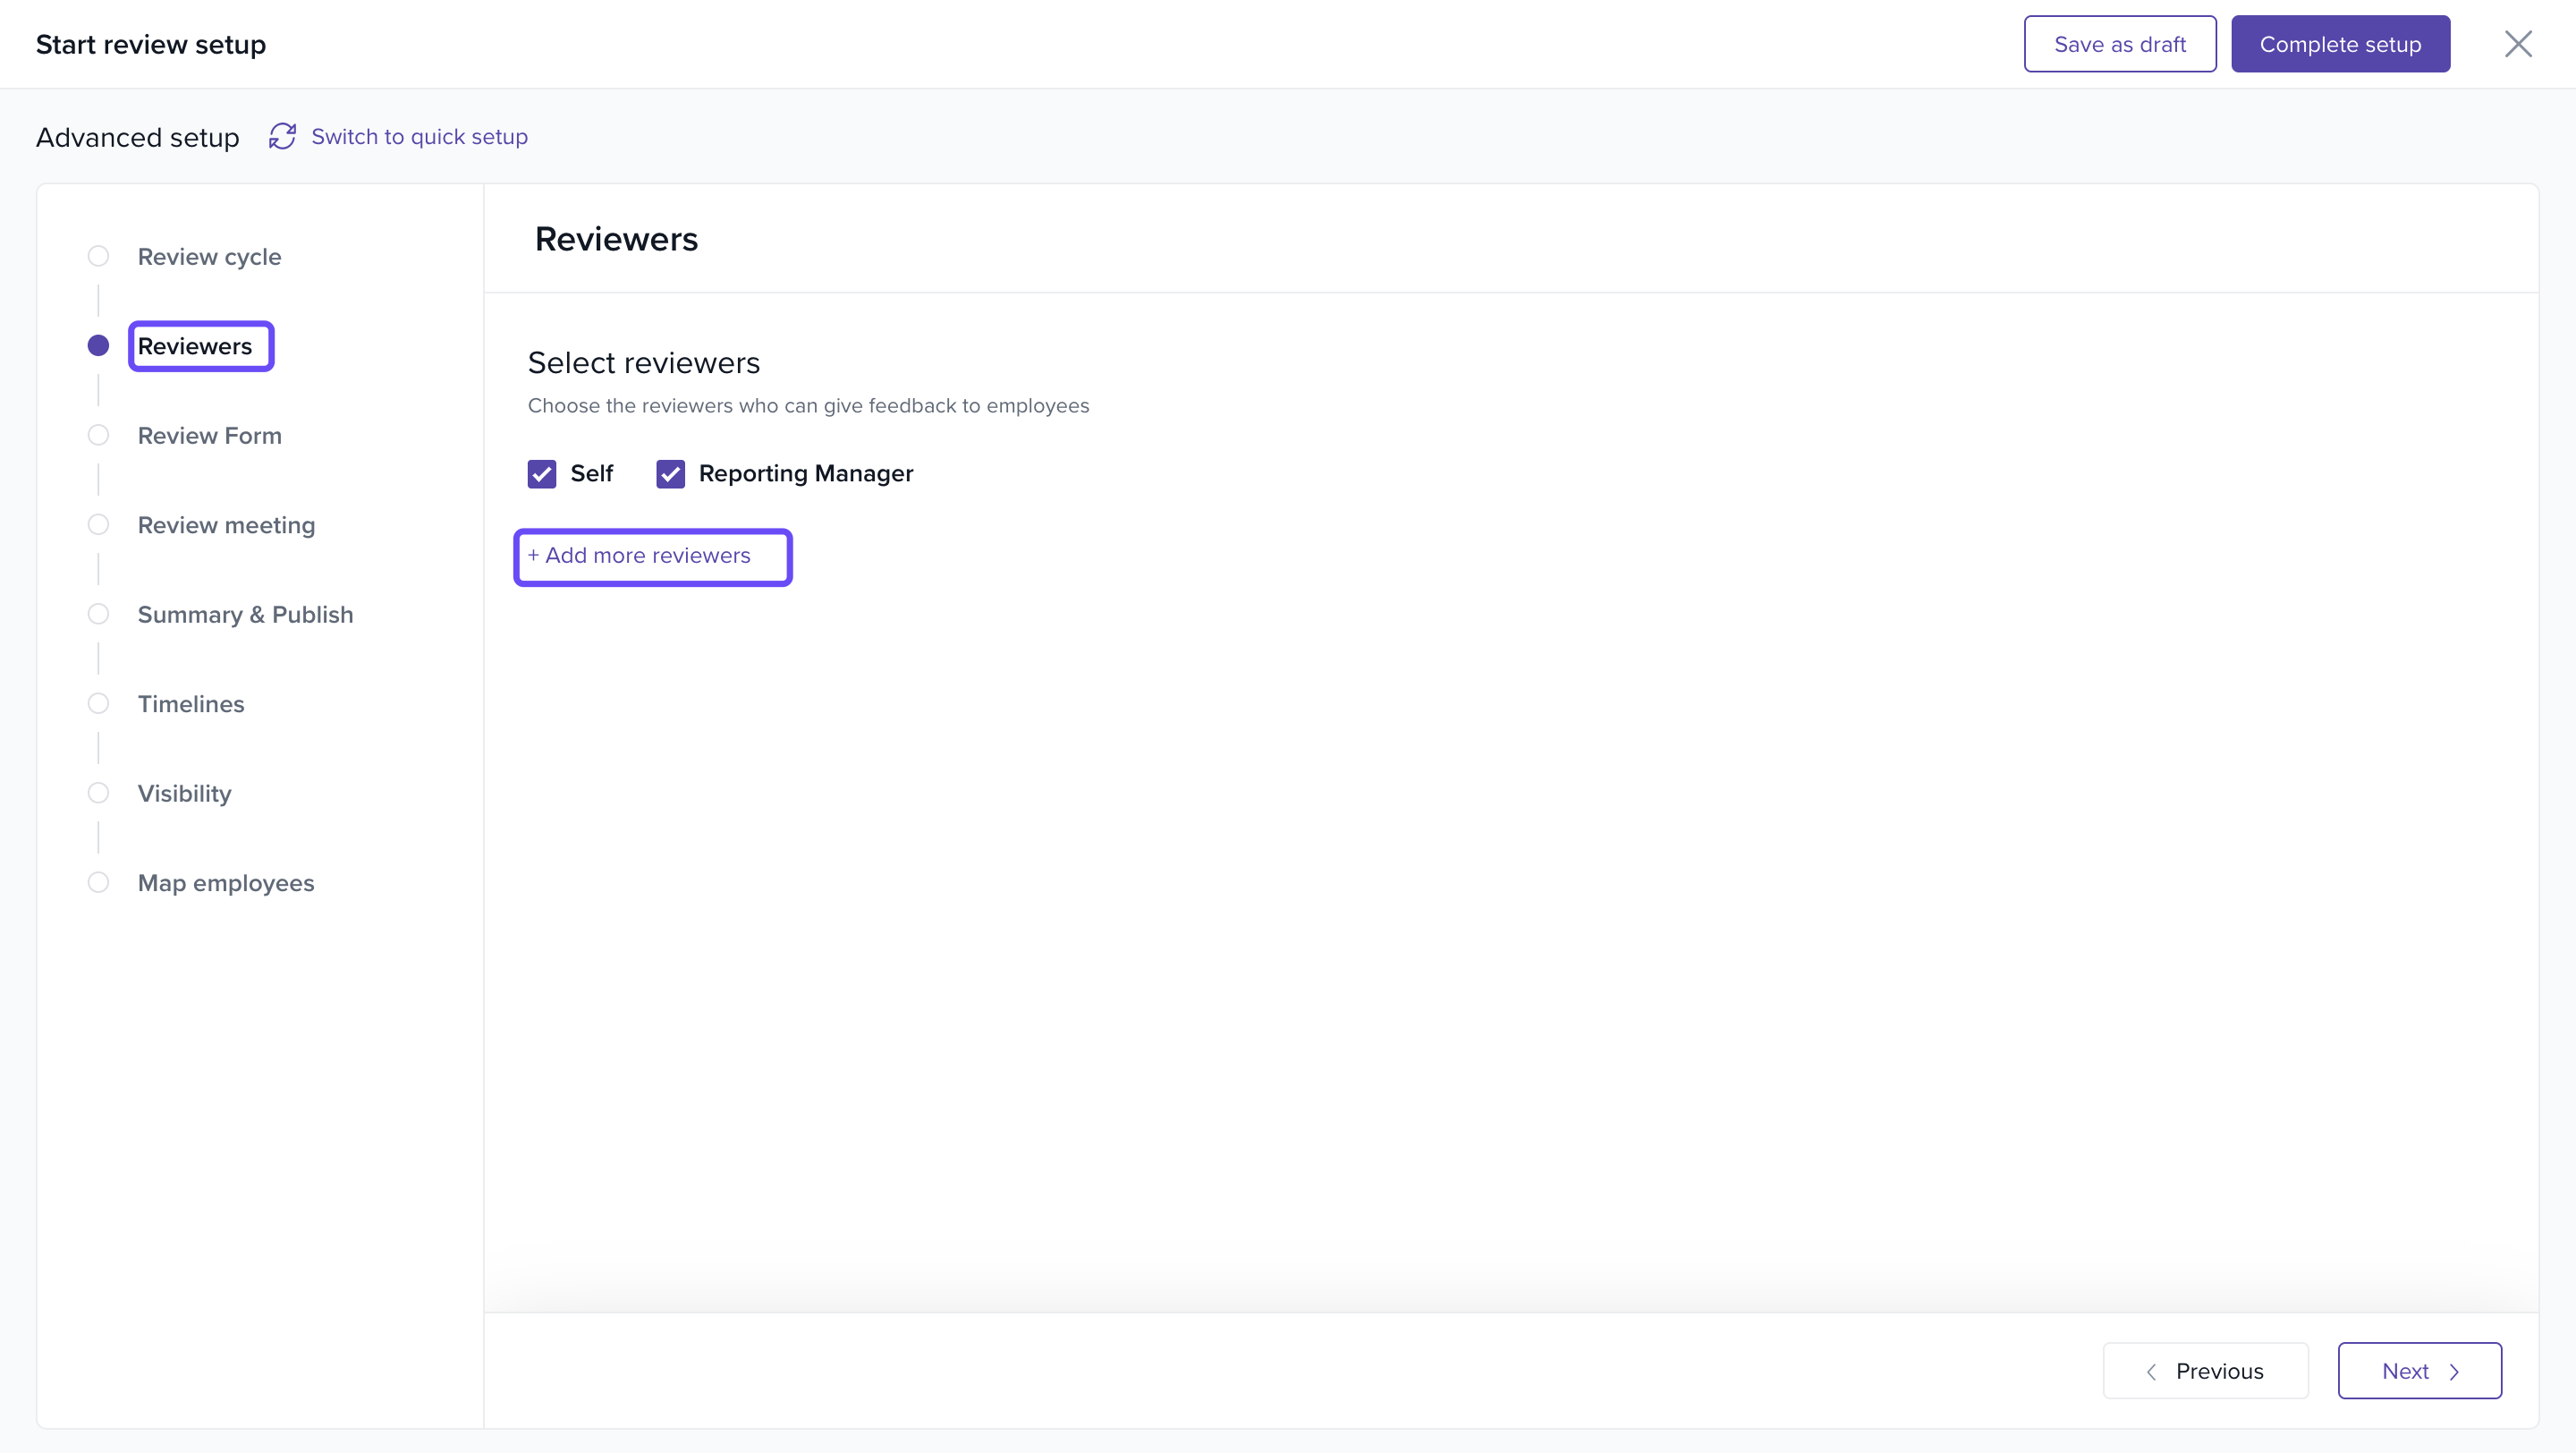Uncheck the Self reviewer checkbox
The width and height of the screenshot is (2576, 1453).
(x=542, y=474)
